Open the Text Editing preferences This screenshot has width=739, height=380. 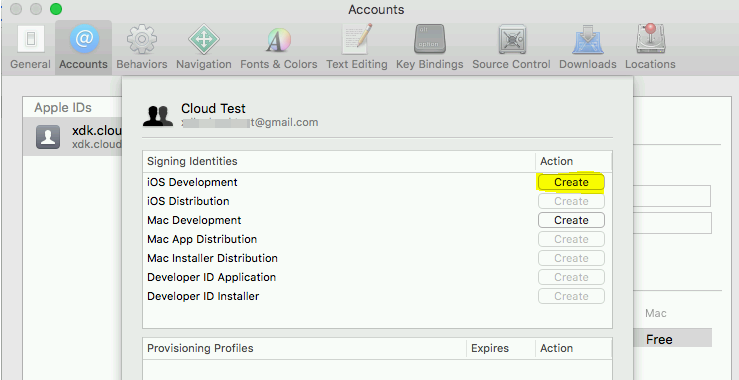pos(357,48)
